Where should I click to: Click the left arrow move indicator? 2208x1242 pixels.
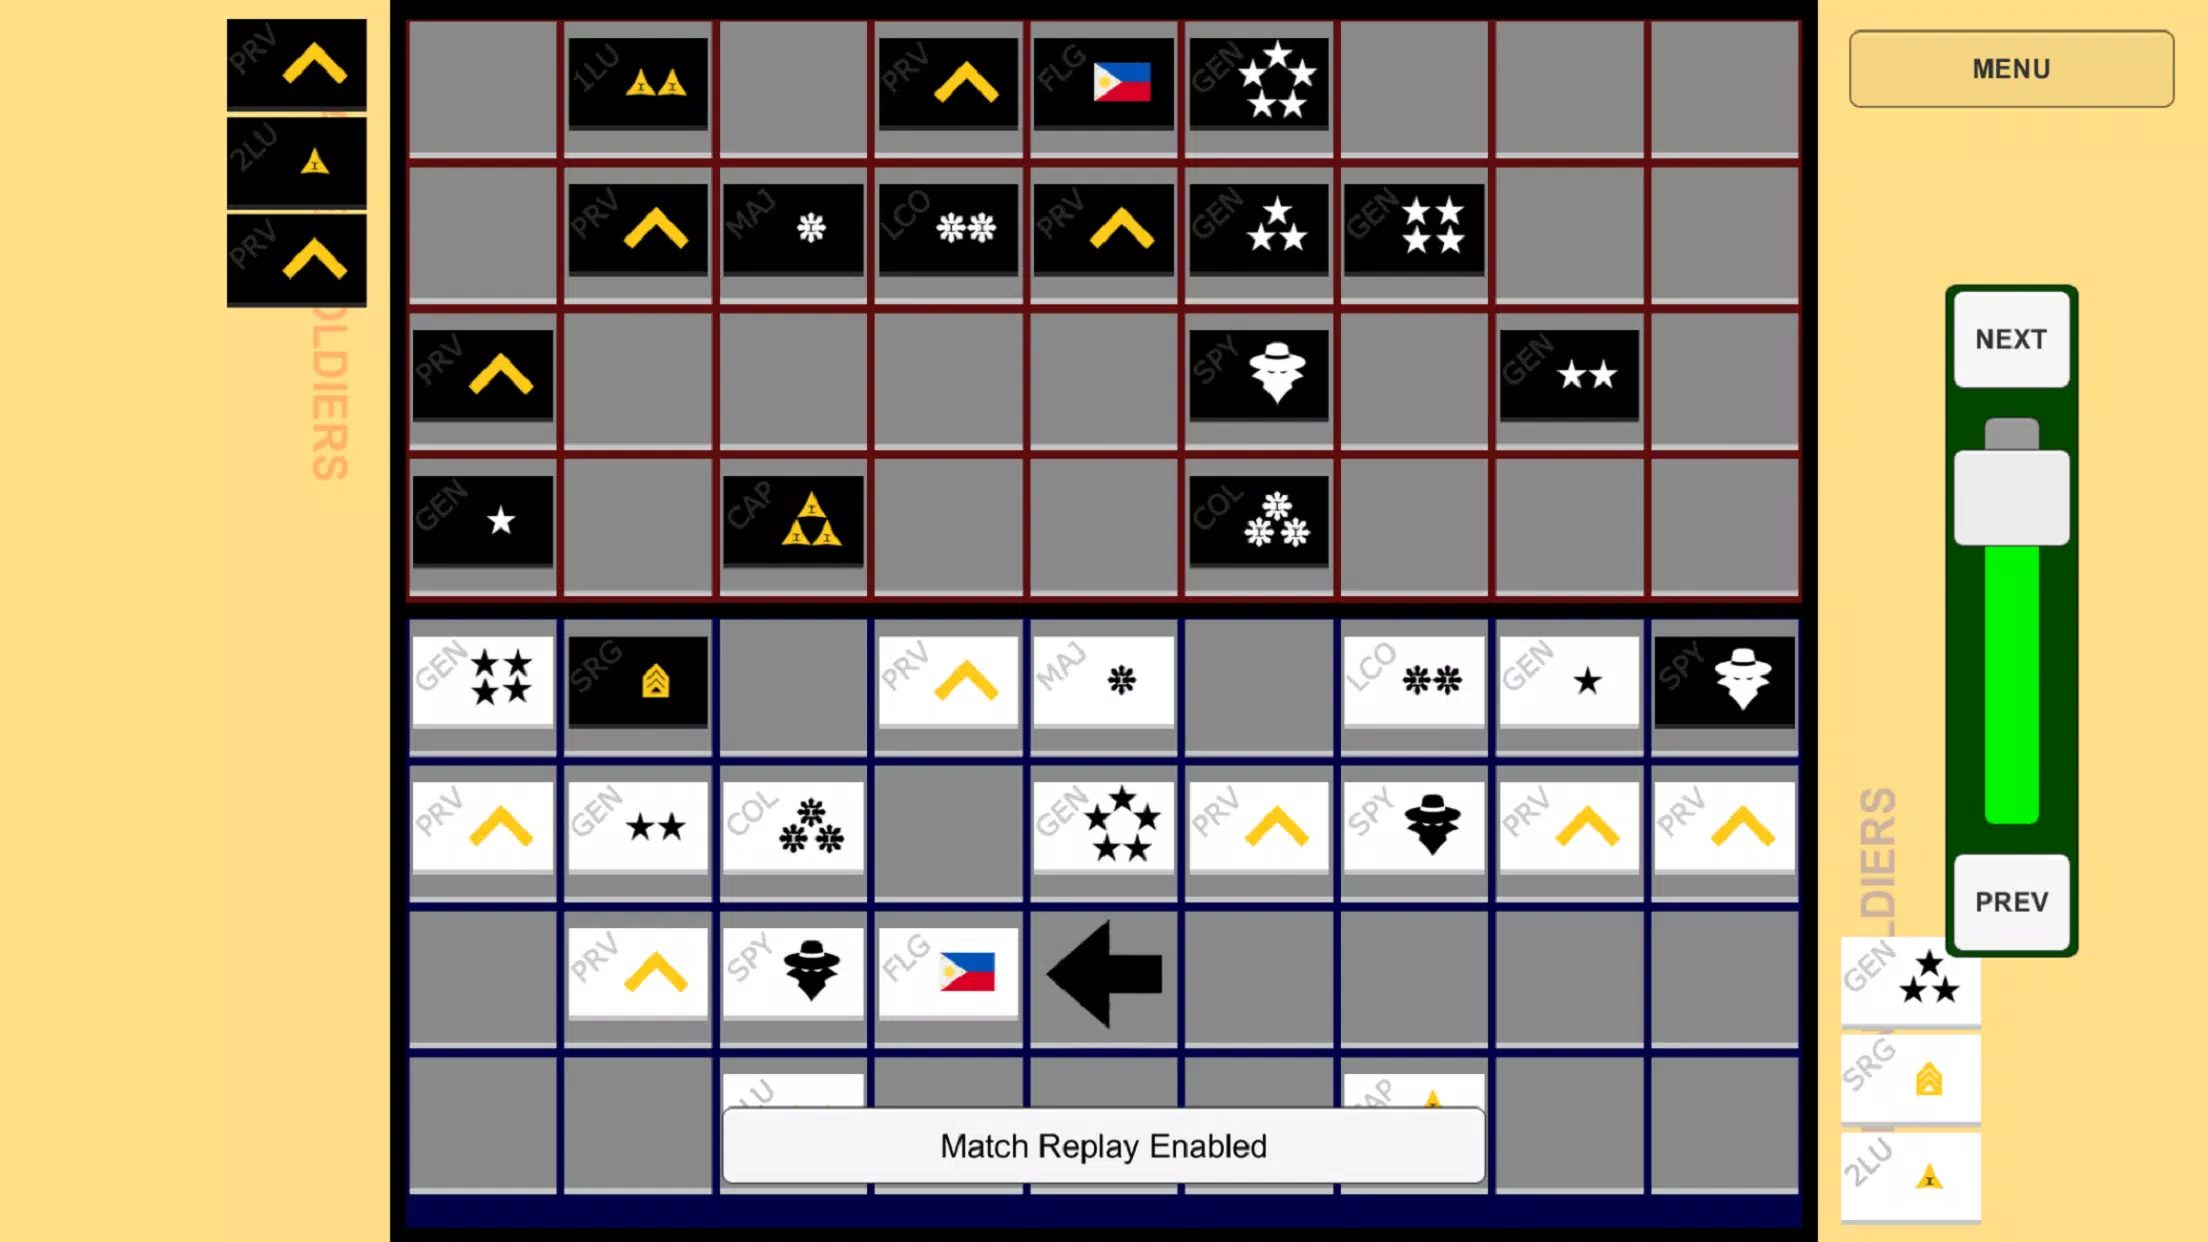click(x=1104, y=974)
